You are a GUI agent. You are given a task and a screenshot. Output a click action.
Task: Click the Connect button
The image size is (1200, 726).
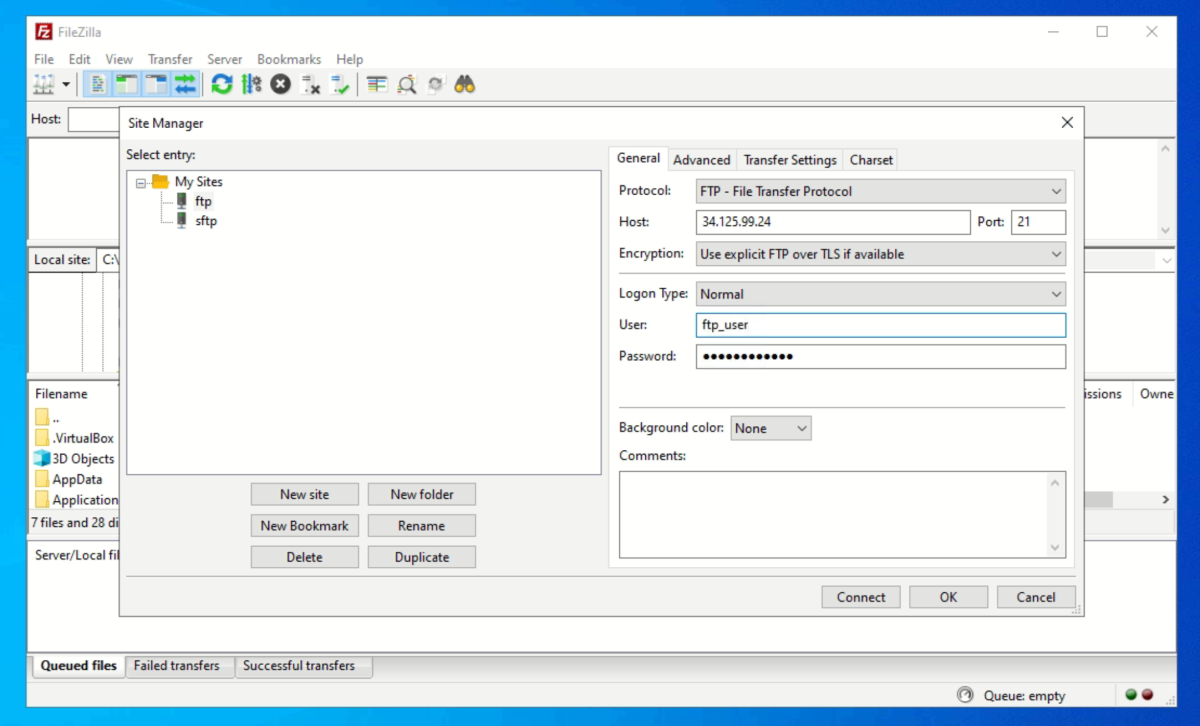[x=861, y=597]
